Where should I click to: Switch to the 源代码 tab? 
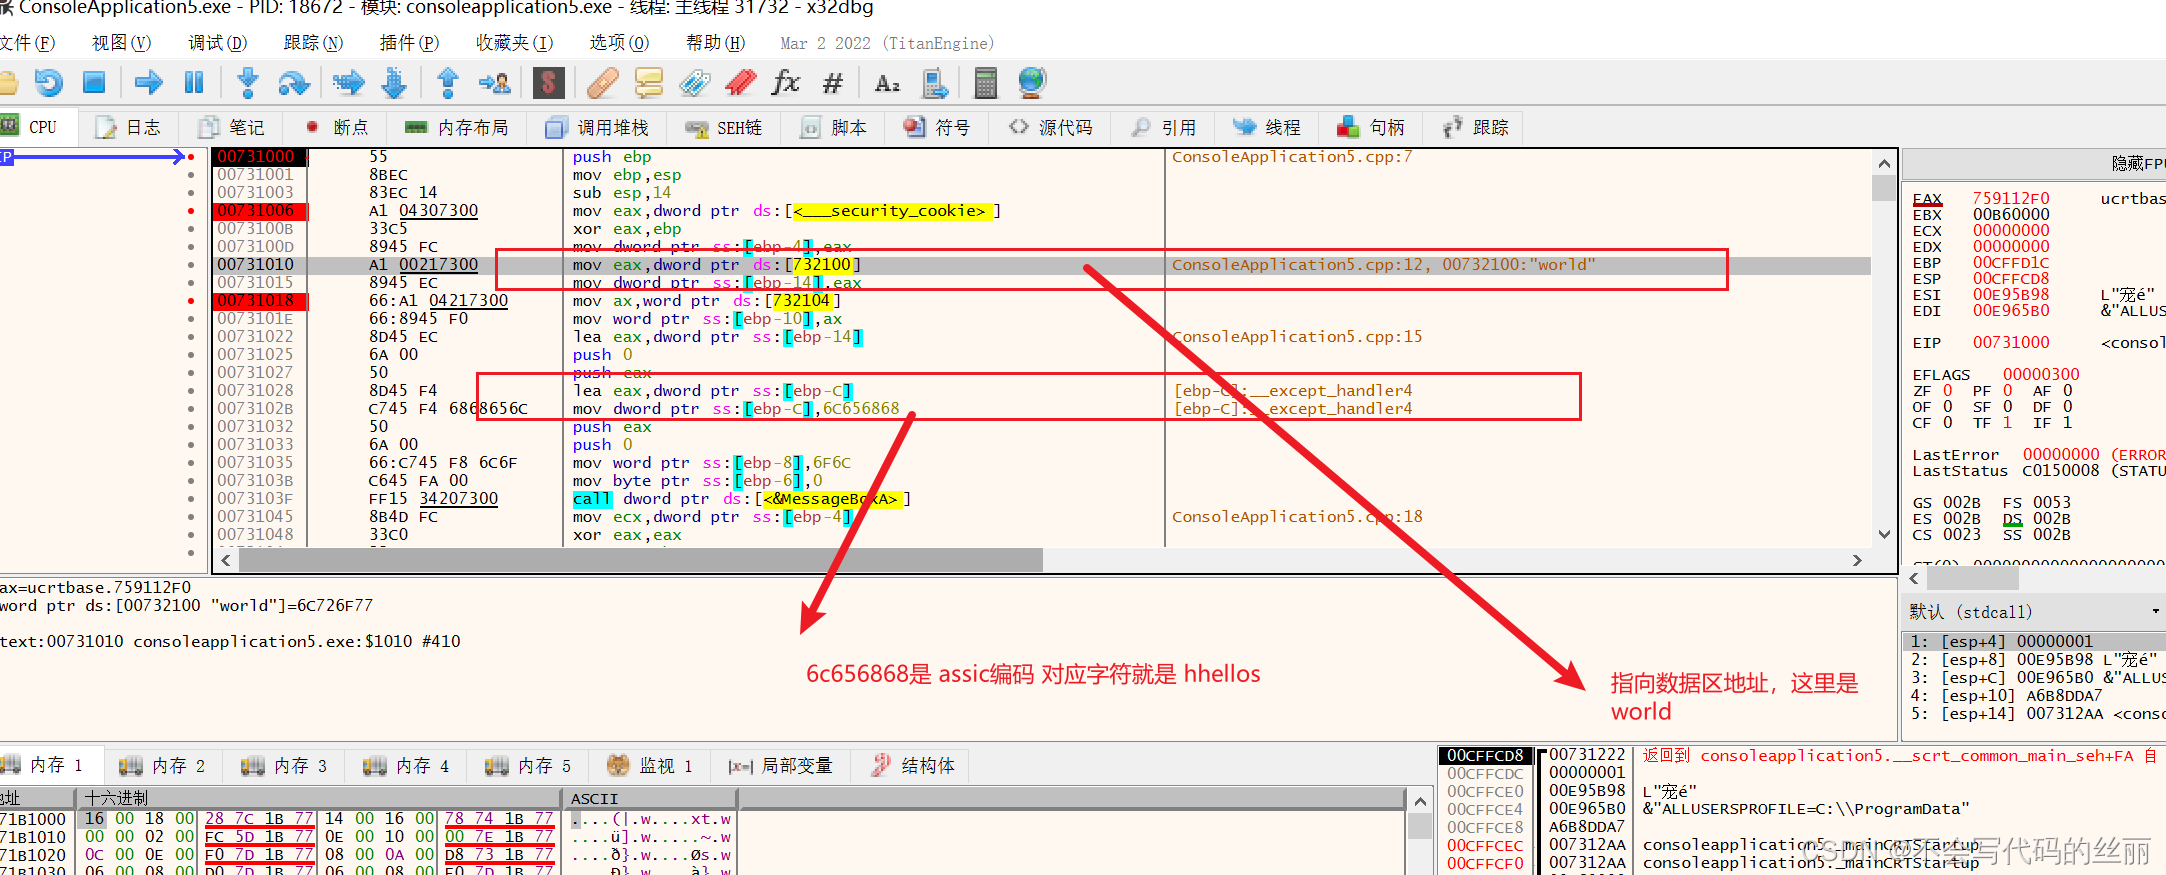pos(1050,127)
